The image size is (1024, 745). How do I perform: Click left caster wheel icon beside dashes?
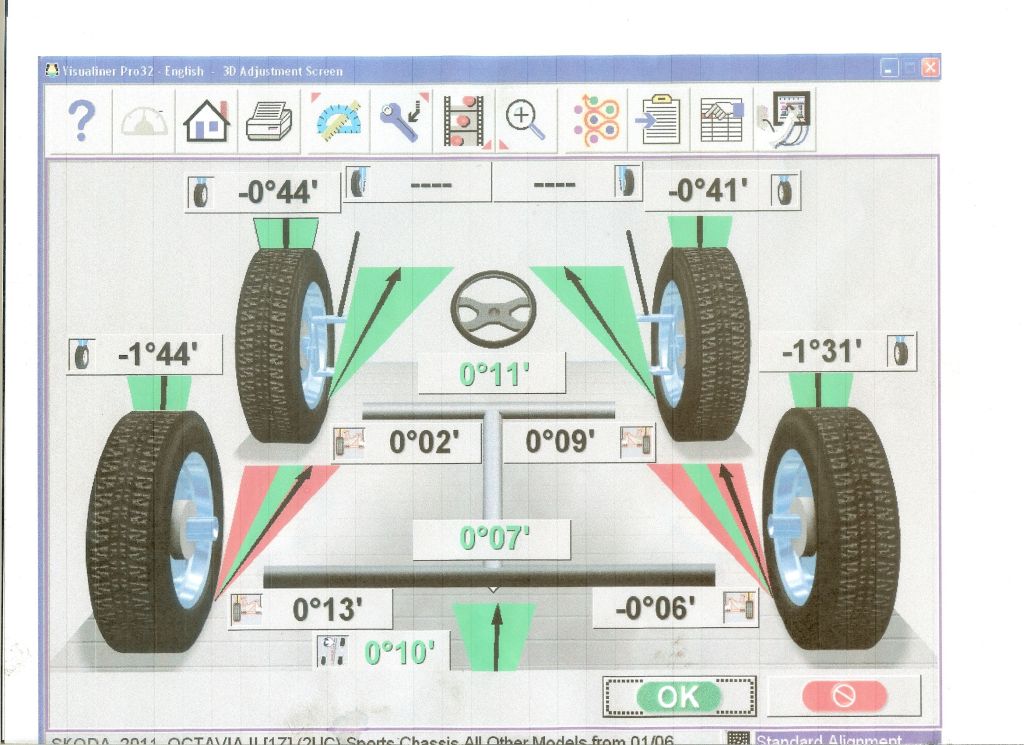click(358, 183)
